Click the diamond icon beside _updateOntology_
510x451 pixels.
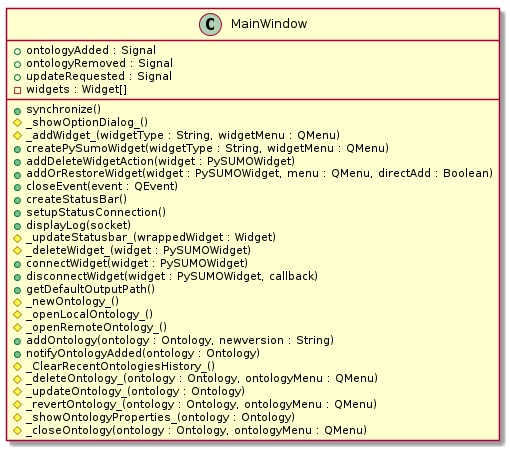tap(17, 392)
